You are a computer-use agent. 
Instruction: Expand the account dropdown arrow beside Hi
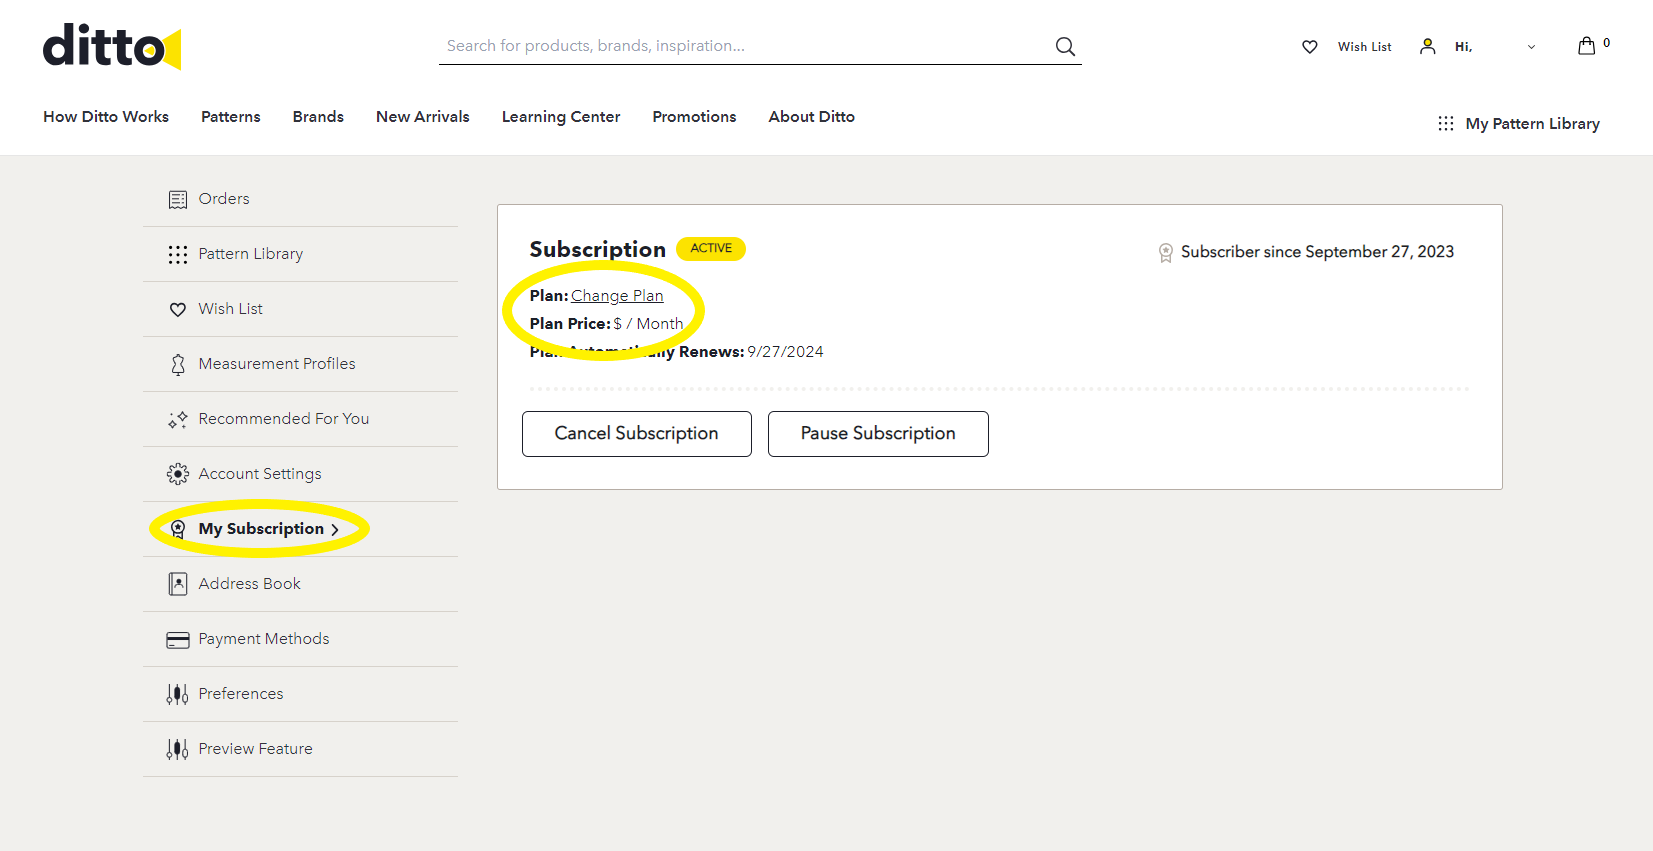1530,47
